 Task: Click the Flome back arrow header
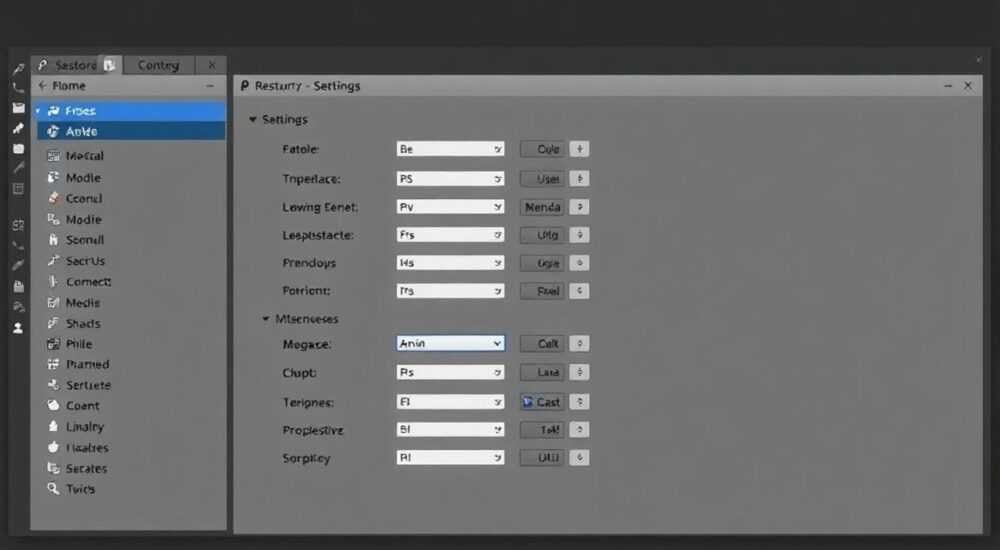[x=62, y=85]
